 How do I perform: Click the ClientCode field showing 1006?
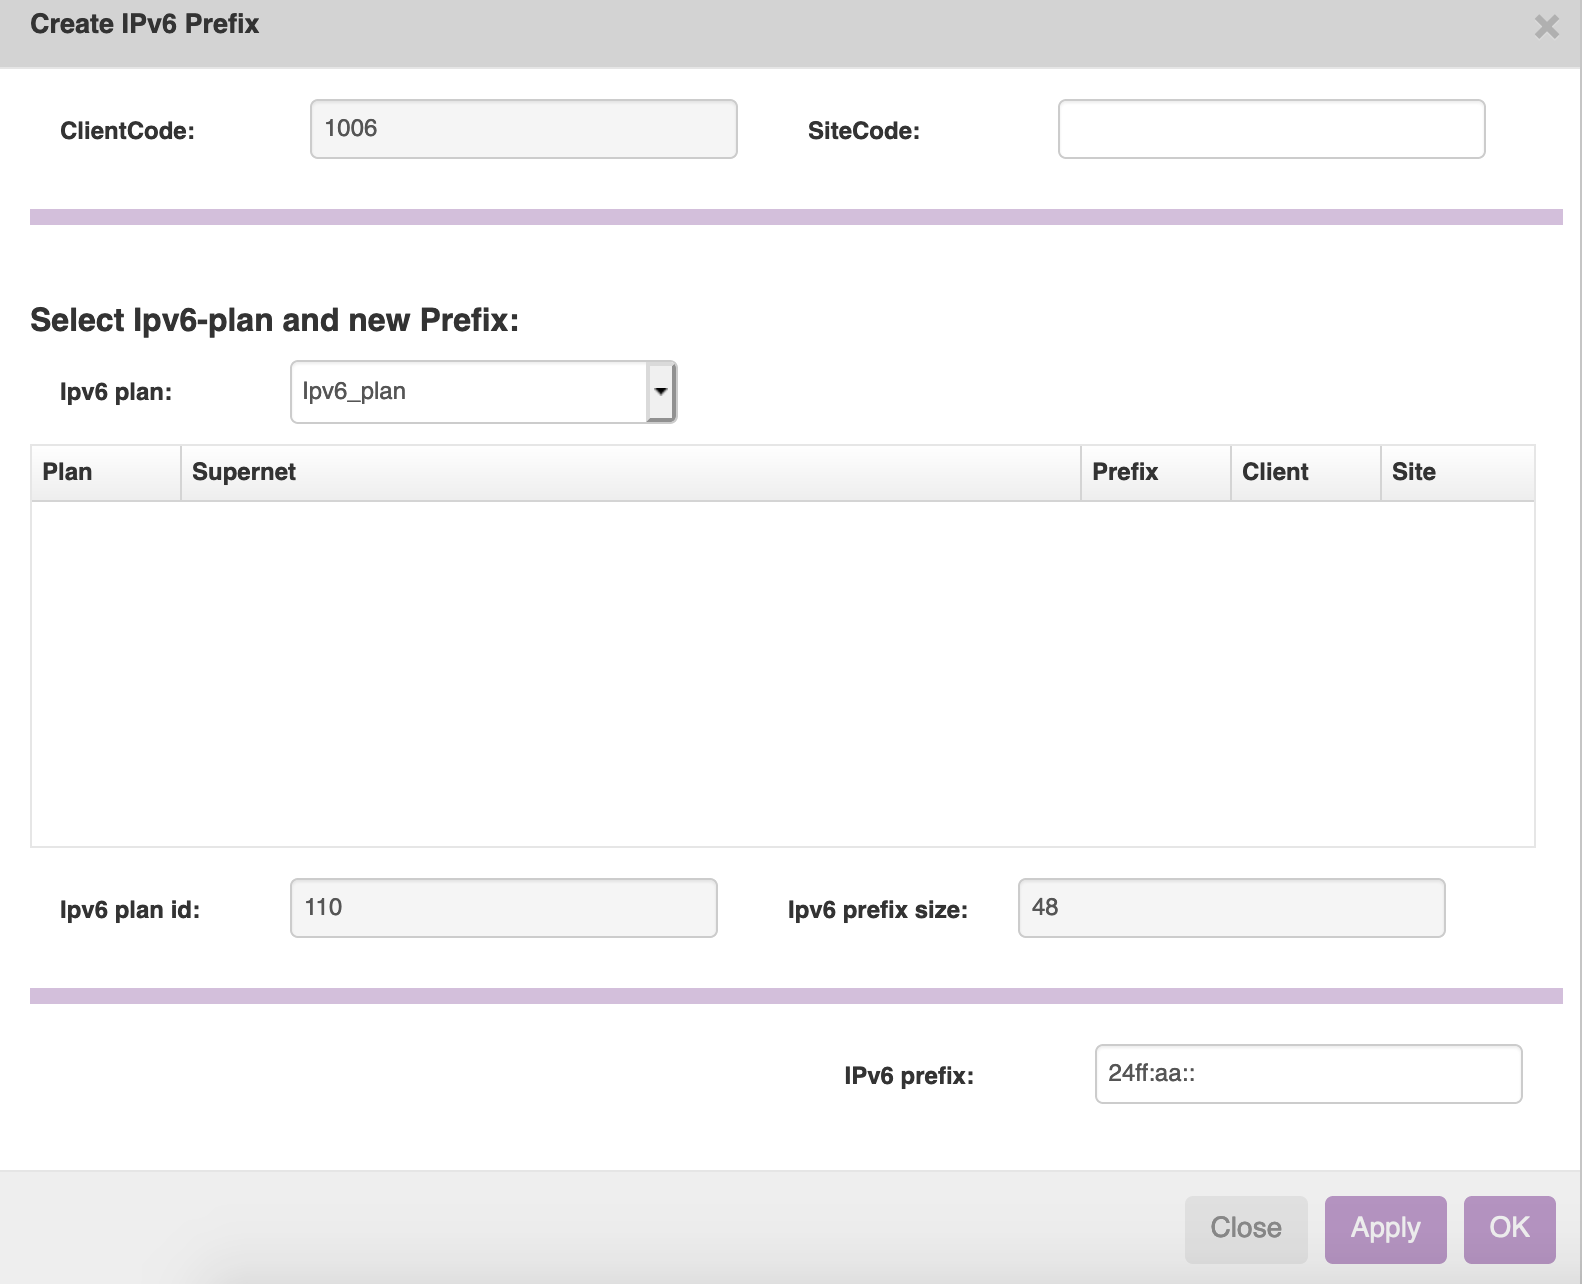(x=523, y=129)
